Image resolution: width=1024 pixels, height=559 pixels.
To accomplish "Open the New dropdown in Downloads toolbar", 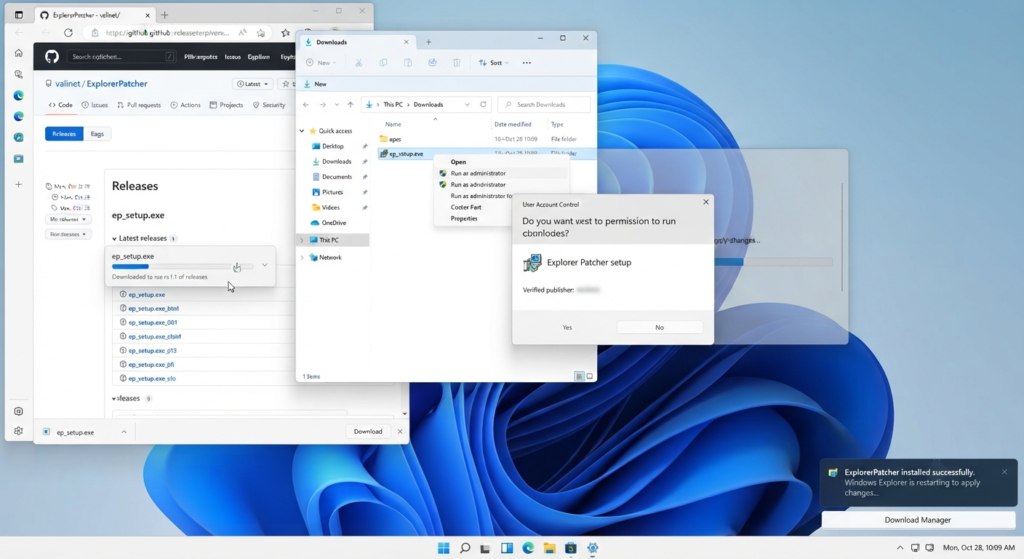I will pyautogui.click(x=321, y=63).
